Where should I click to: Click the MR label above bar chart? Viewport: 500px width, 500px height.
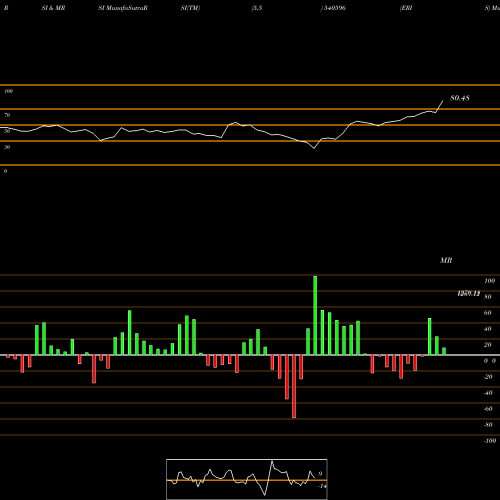click(446, 260)
